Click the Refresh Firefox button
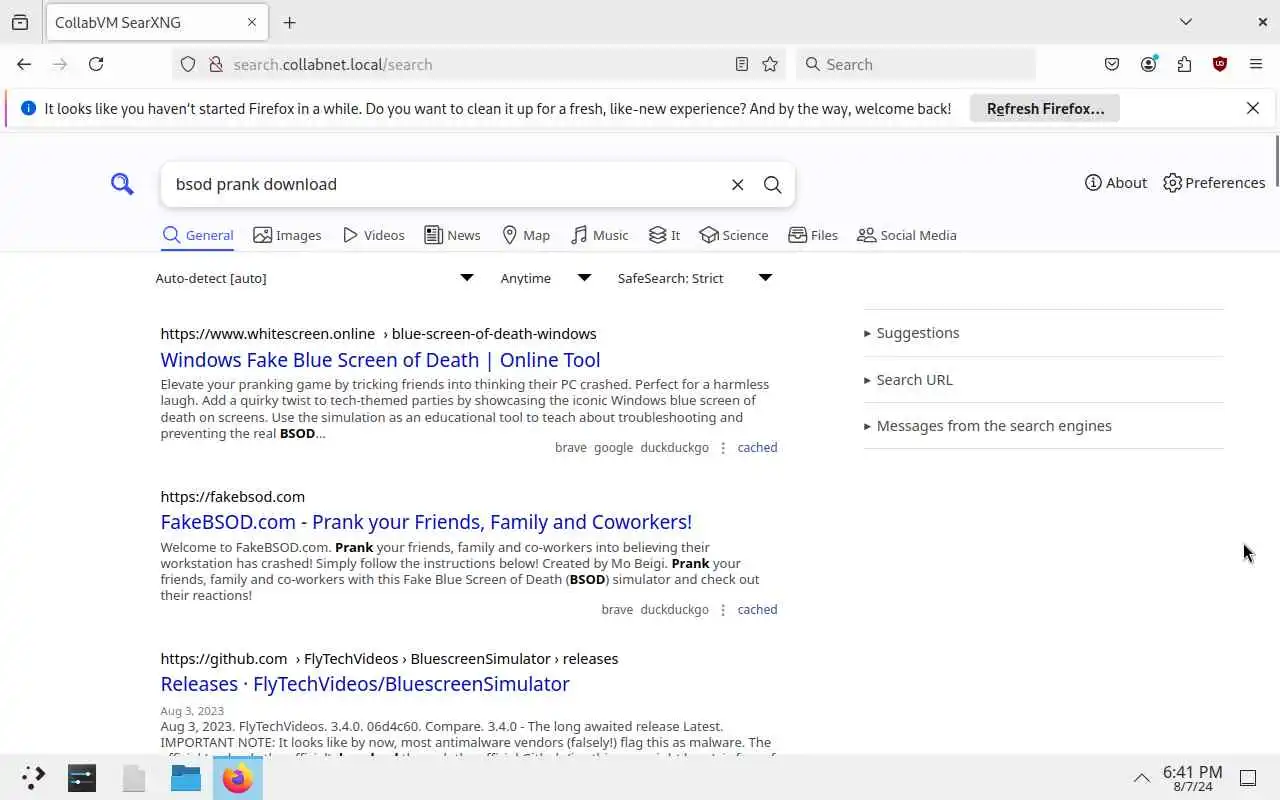Screen dimensions: 1280x800 click(x=1045, y=109)
